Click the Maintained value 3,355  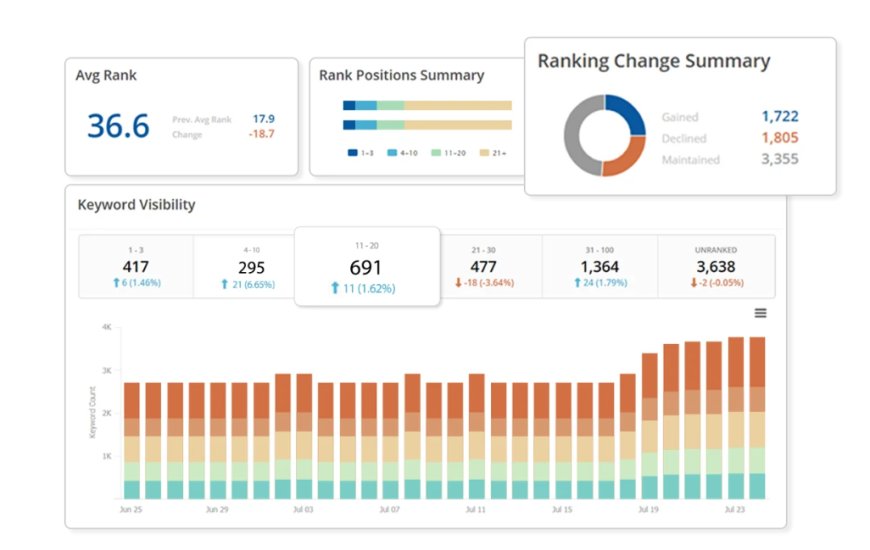click(x=779, y=159)
